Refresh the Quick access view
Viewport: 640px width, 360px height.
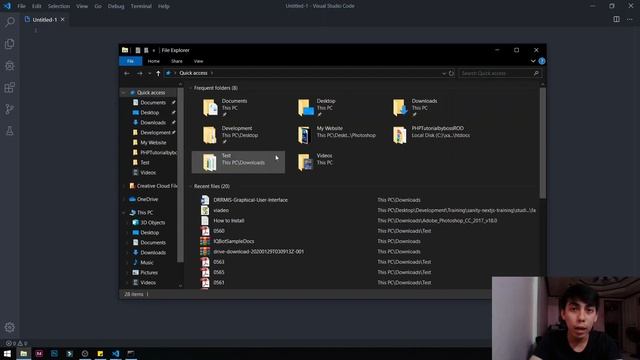pyautogui.click(x=451, y=73)
